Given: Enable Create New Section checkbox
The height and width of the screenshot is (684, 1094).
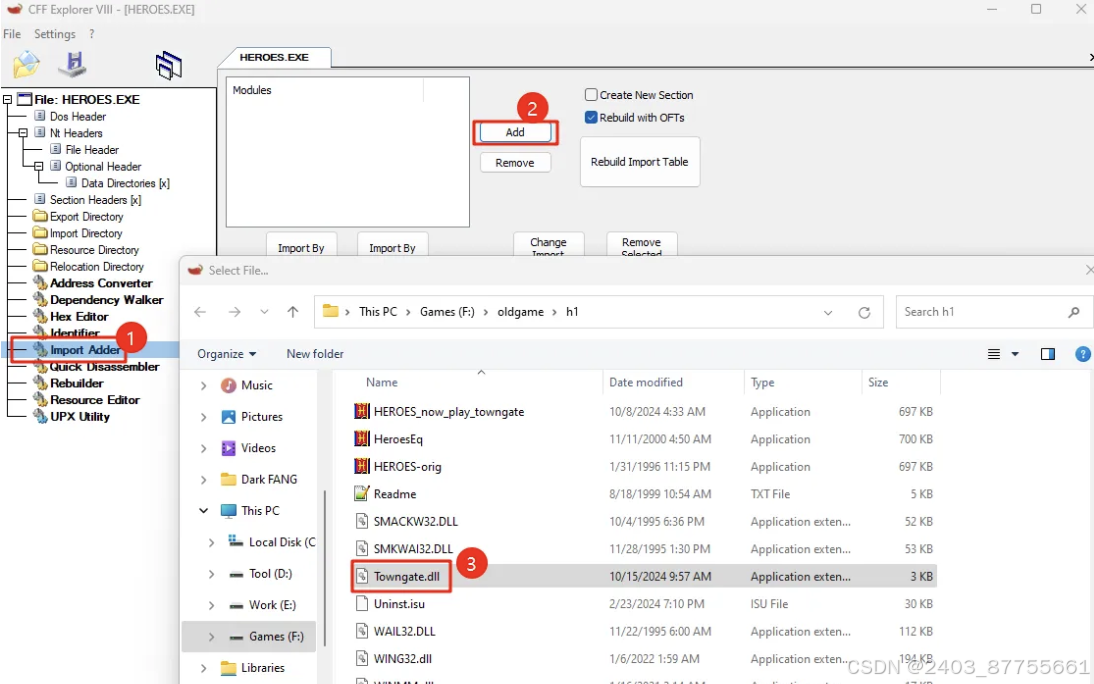Looking at the screenshot, I should (x=591, y=94).
